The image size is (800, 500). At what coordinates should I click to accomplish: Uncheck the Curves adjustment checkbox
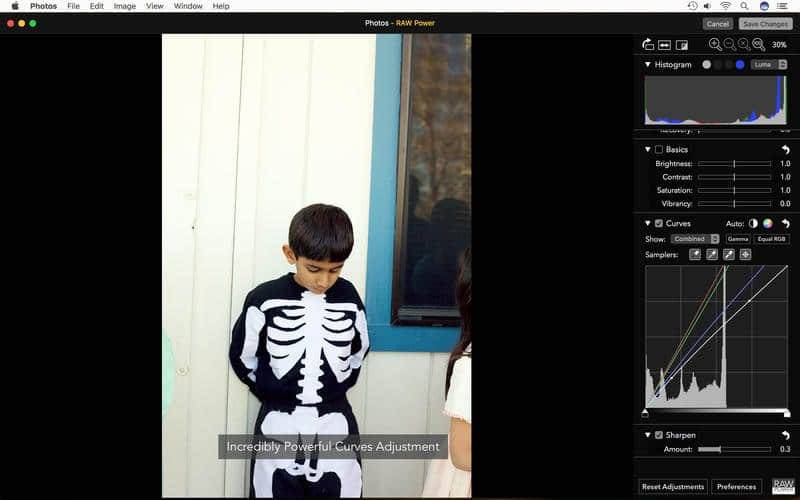(x=659, y=223)
